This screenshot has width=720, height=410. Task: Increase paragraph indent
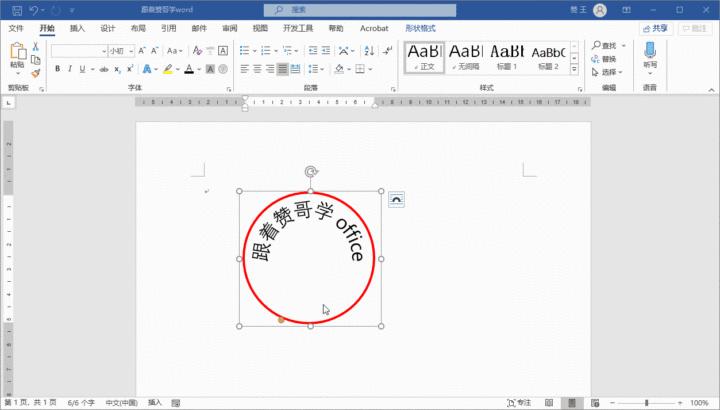(326, 51)
